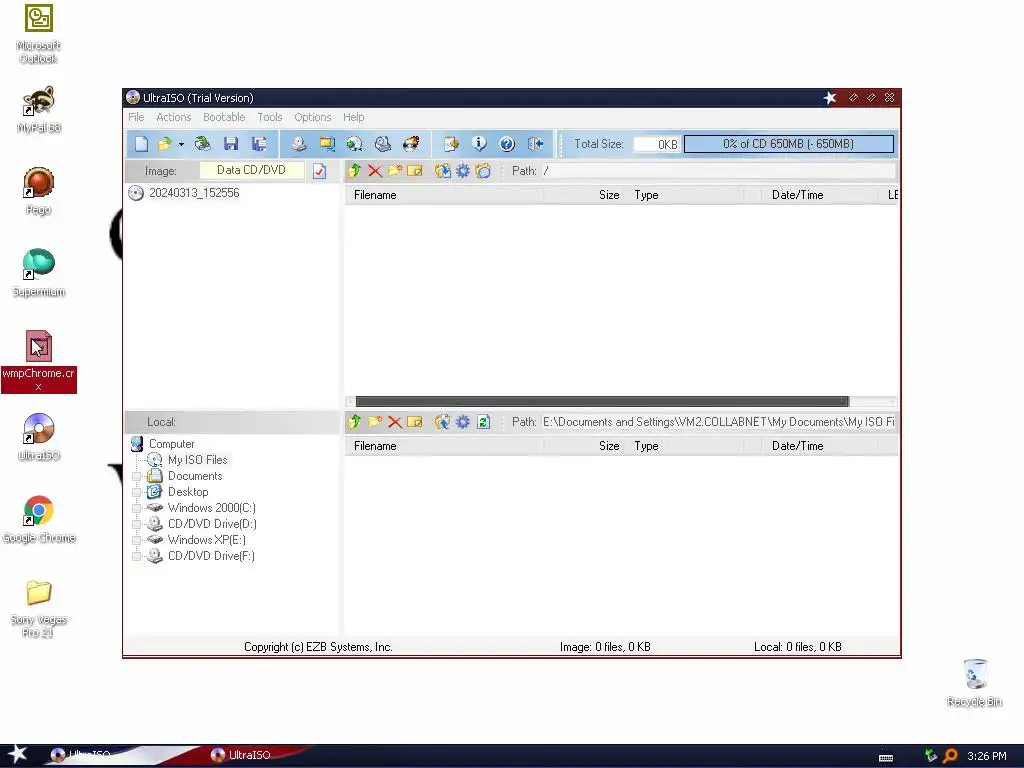Open the File menu

pyautogui.click(x=136, y=117)
